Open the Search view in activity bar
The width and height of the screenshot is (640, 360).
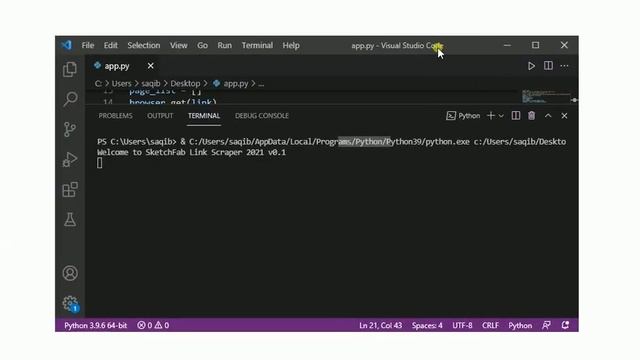(x=70, y=99)
